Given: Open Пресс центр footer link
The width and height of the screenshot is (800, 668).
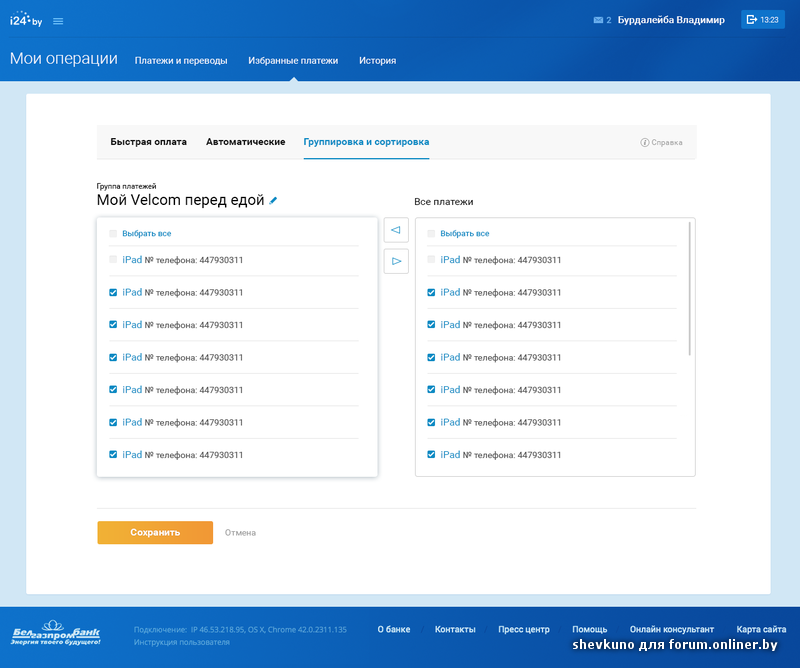Looking at the screenshot, I should [524, 629].
